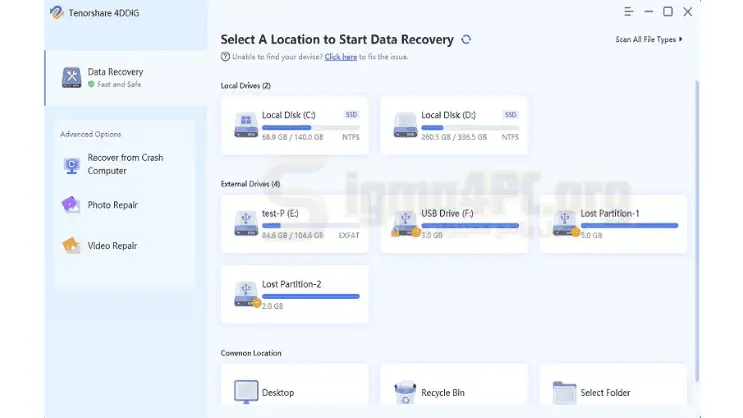The image size is (743, 418).
Task: Click the SSD badge on Local Disk (D:)
Action: pyautogui.click(x=510, y=115)
